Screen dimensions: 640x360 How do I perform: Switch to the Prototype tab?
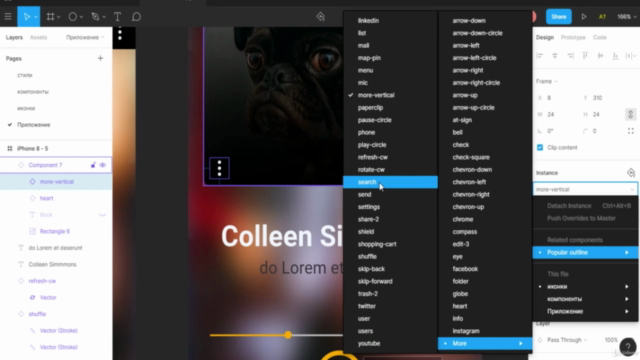pyautogui.click(x=573, y=37)
